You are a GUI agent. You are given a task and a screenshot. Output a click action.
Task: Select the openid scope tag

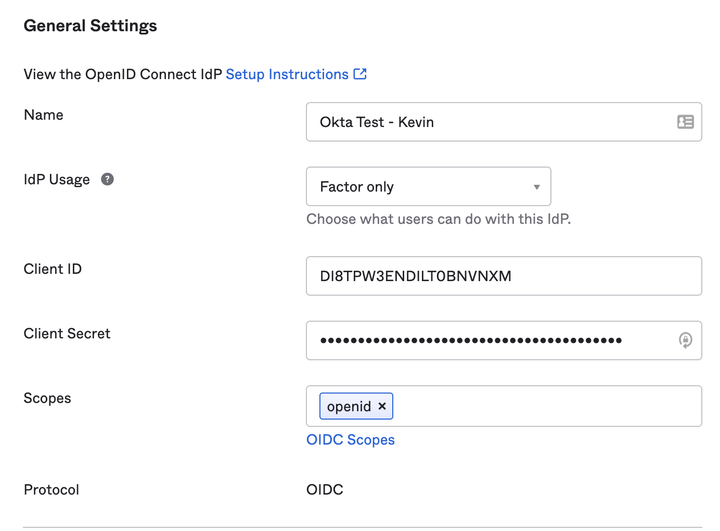pos(348,406)
